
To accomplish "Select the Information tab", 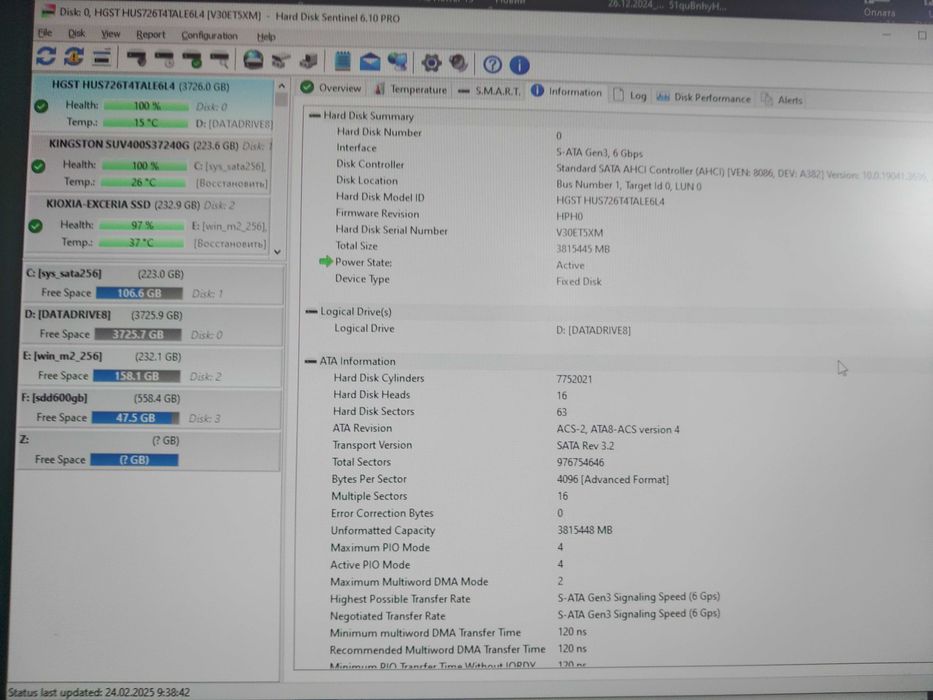I will pyautogui.click(x=566, y=92).
